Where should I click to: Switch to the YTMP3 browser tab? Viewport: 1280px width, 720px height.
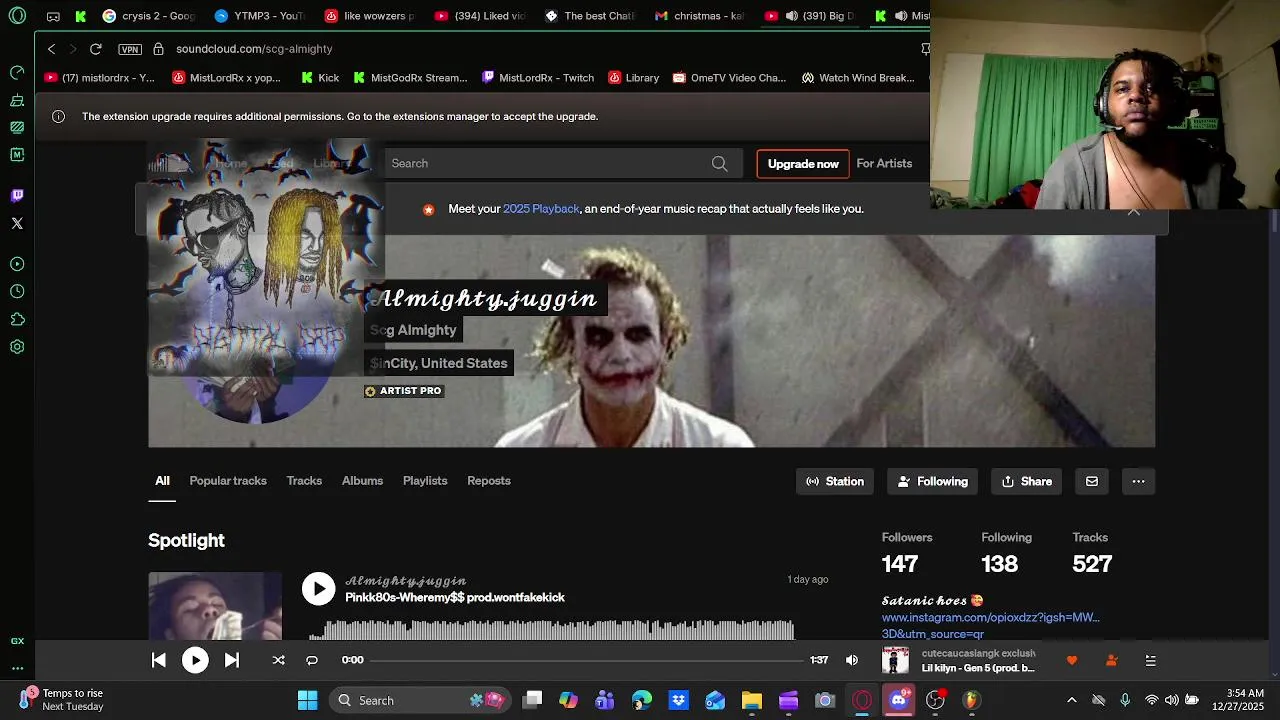pos(258,16)
